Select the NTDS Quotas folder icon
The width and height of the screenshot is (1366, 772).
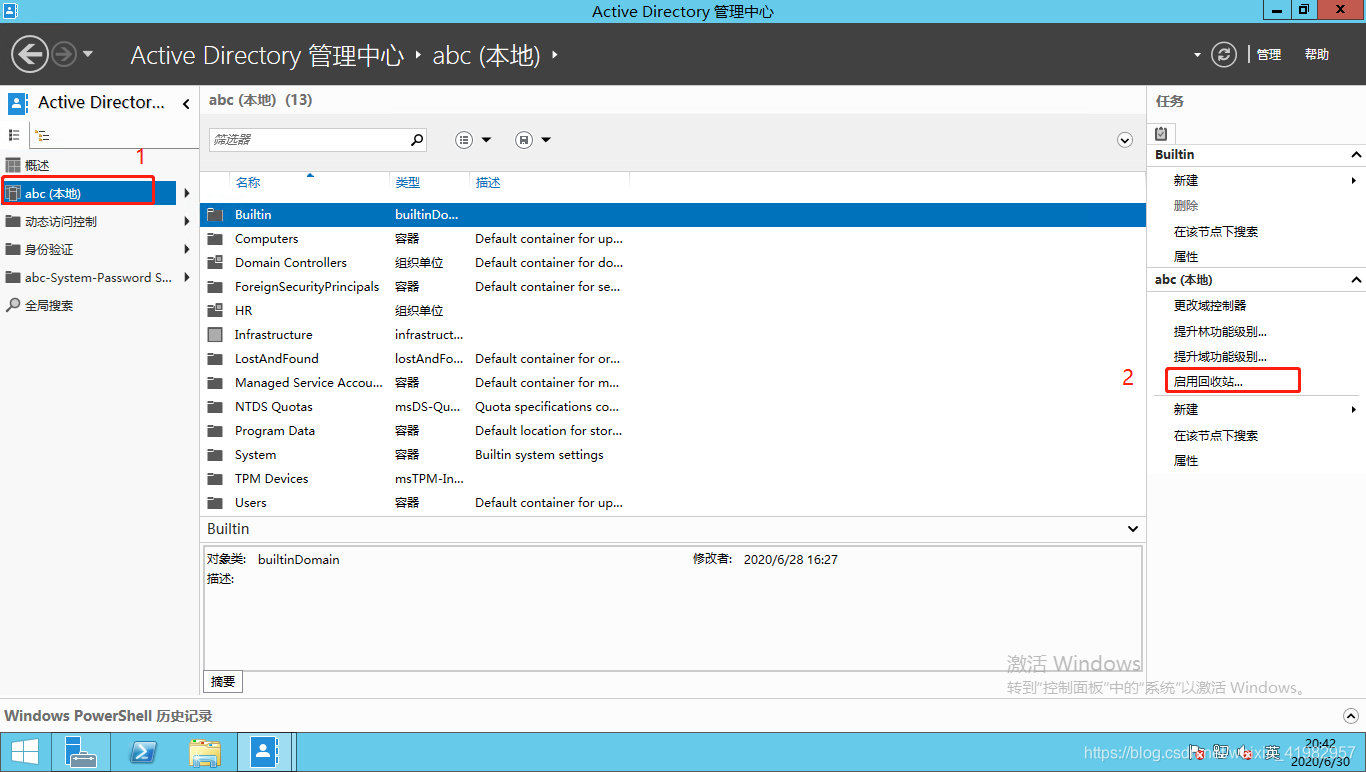pos(215,406)
